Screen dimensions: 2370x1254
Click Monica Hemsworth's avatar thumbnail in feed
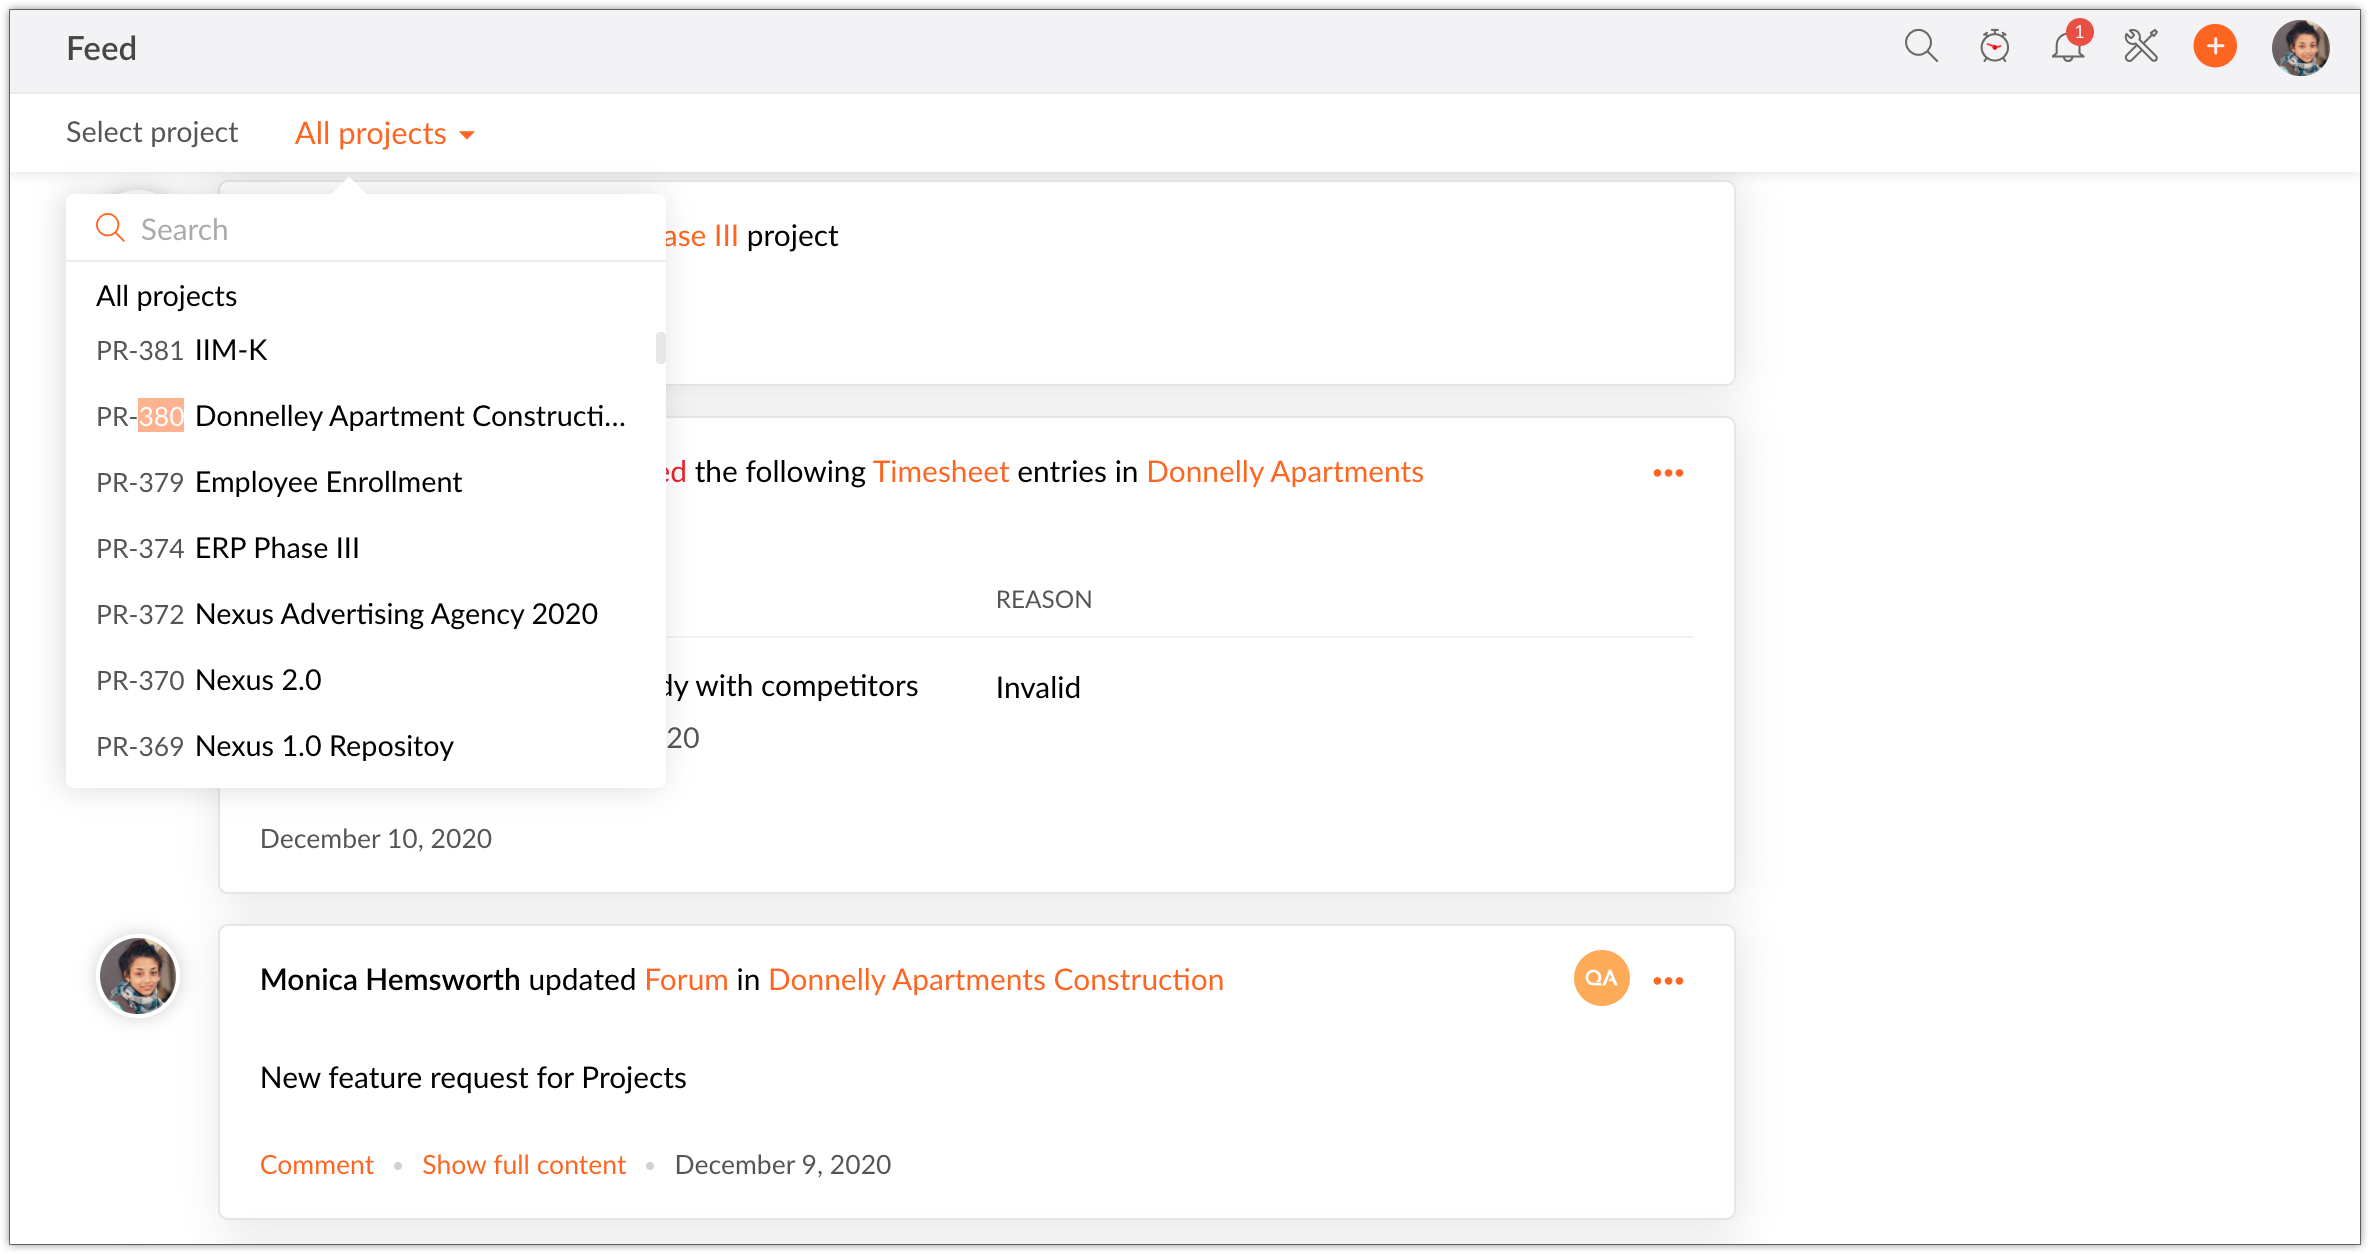(138, 976)
